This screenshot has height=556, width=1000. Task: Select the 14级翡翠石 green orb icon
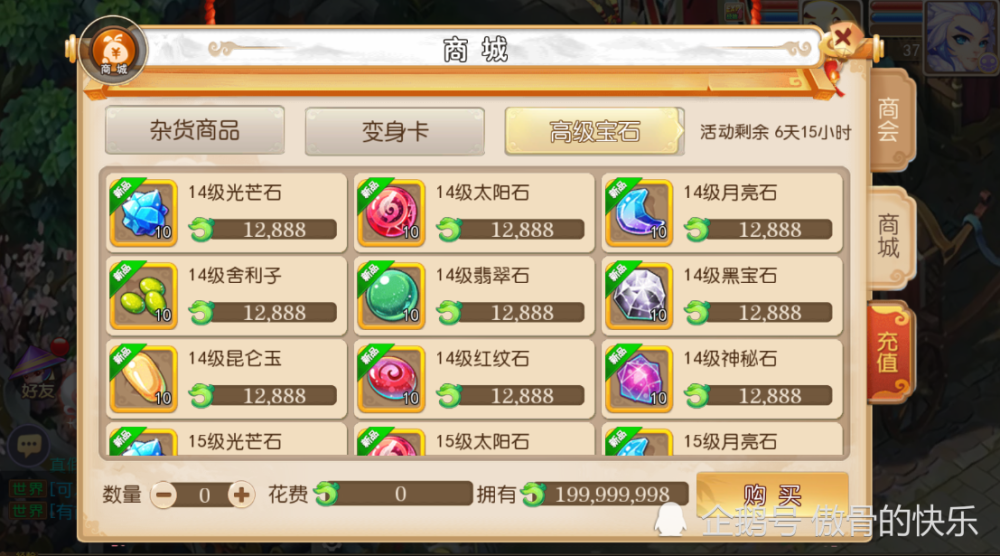(x=391, y=296)
